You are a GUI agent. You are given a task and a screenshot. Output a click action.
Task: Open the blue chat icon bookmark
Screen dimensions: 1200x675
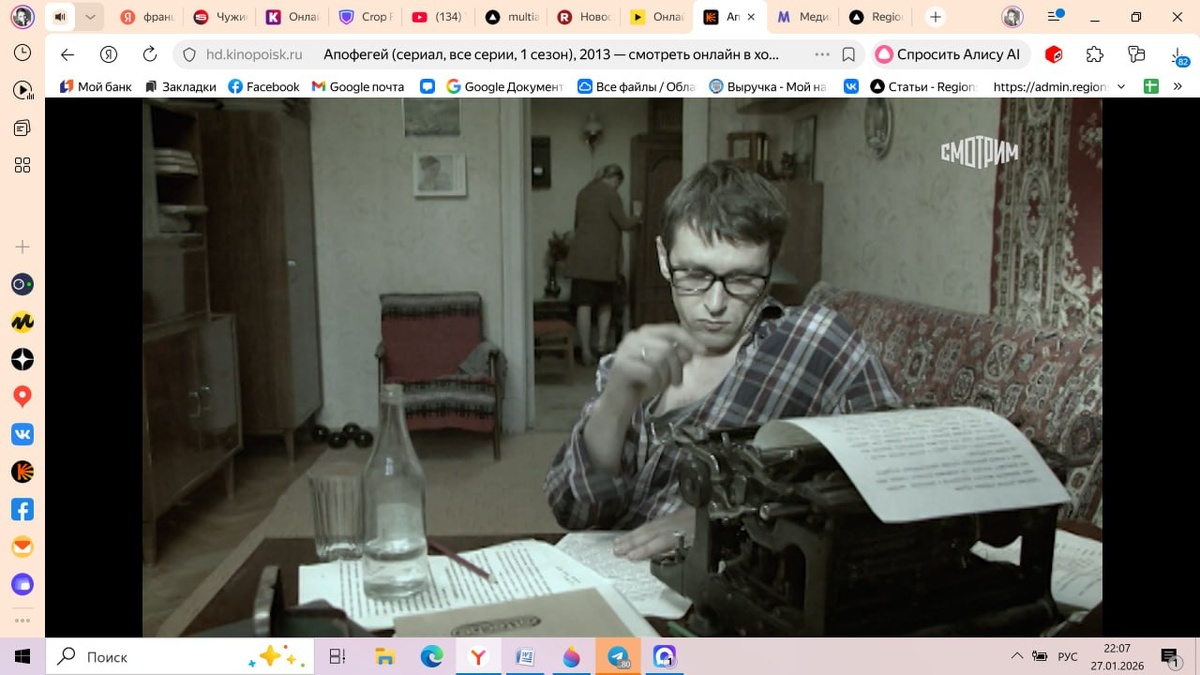tap(427, 87)
